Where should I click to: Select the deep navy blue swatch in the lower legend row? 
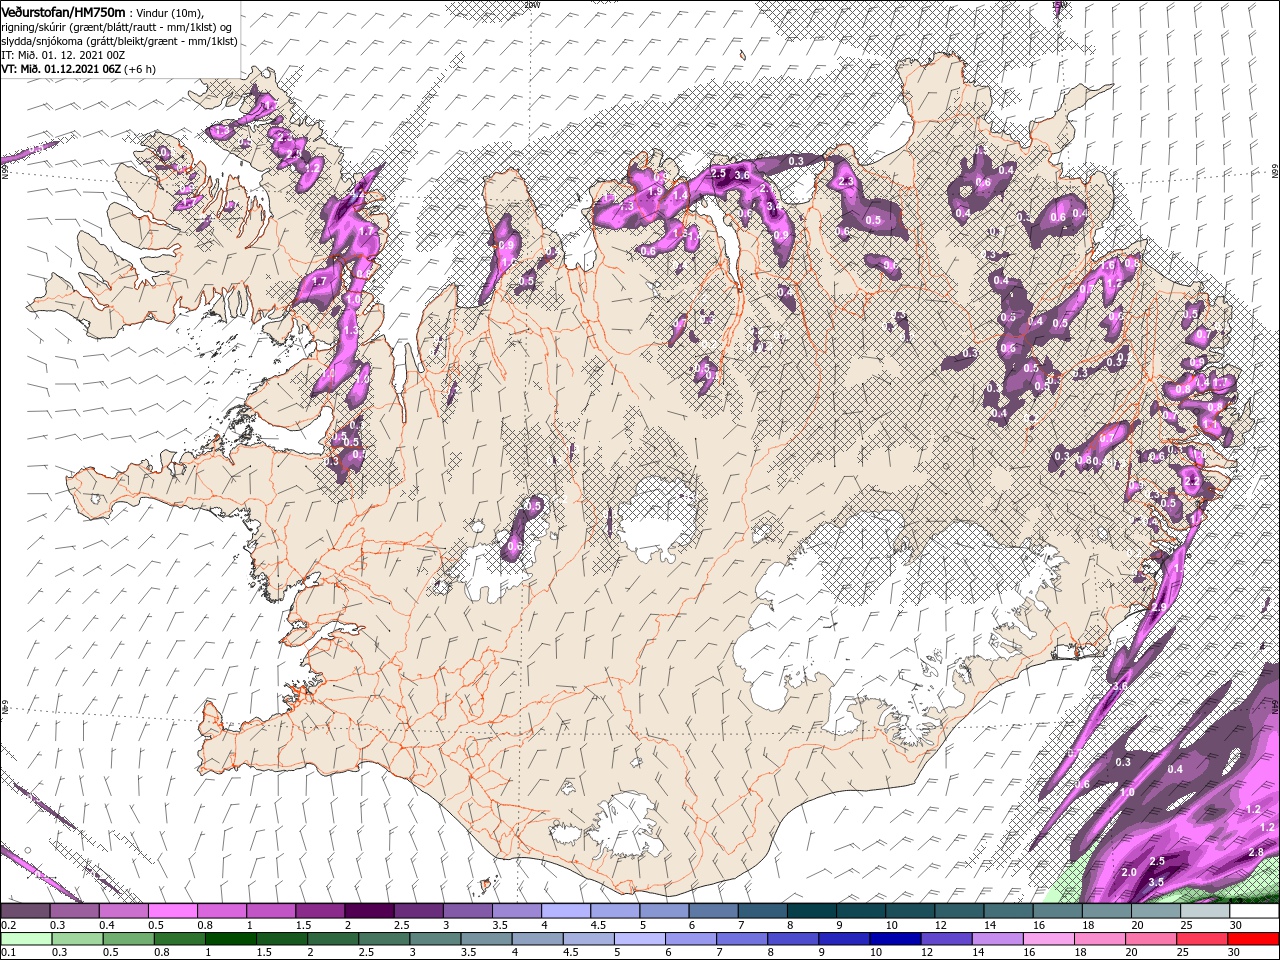893,939
